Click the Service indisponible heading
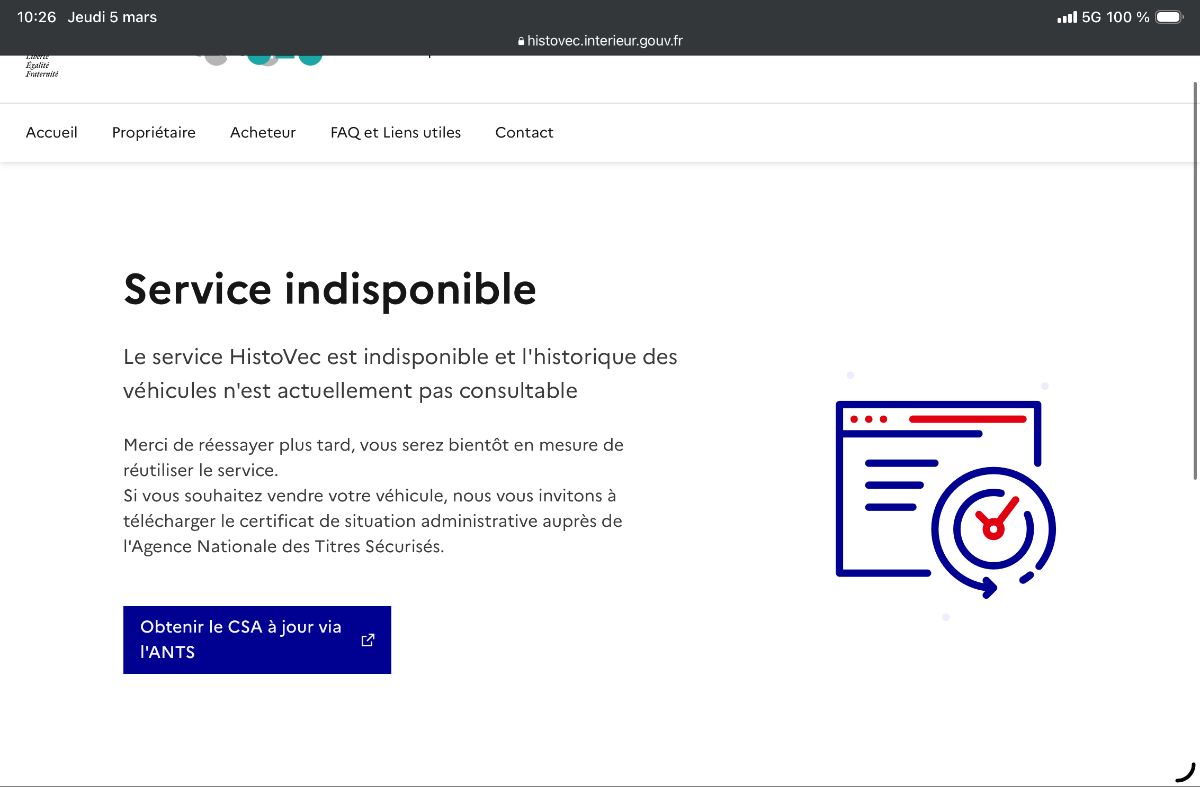 coord(330,289)
